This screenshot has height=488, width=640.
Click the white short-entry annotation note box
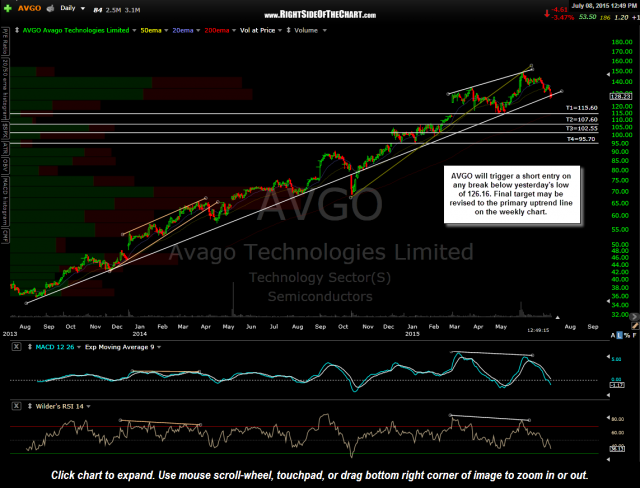pos(512,194)
